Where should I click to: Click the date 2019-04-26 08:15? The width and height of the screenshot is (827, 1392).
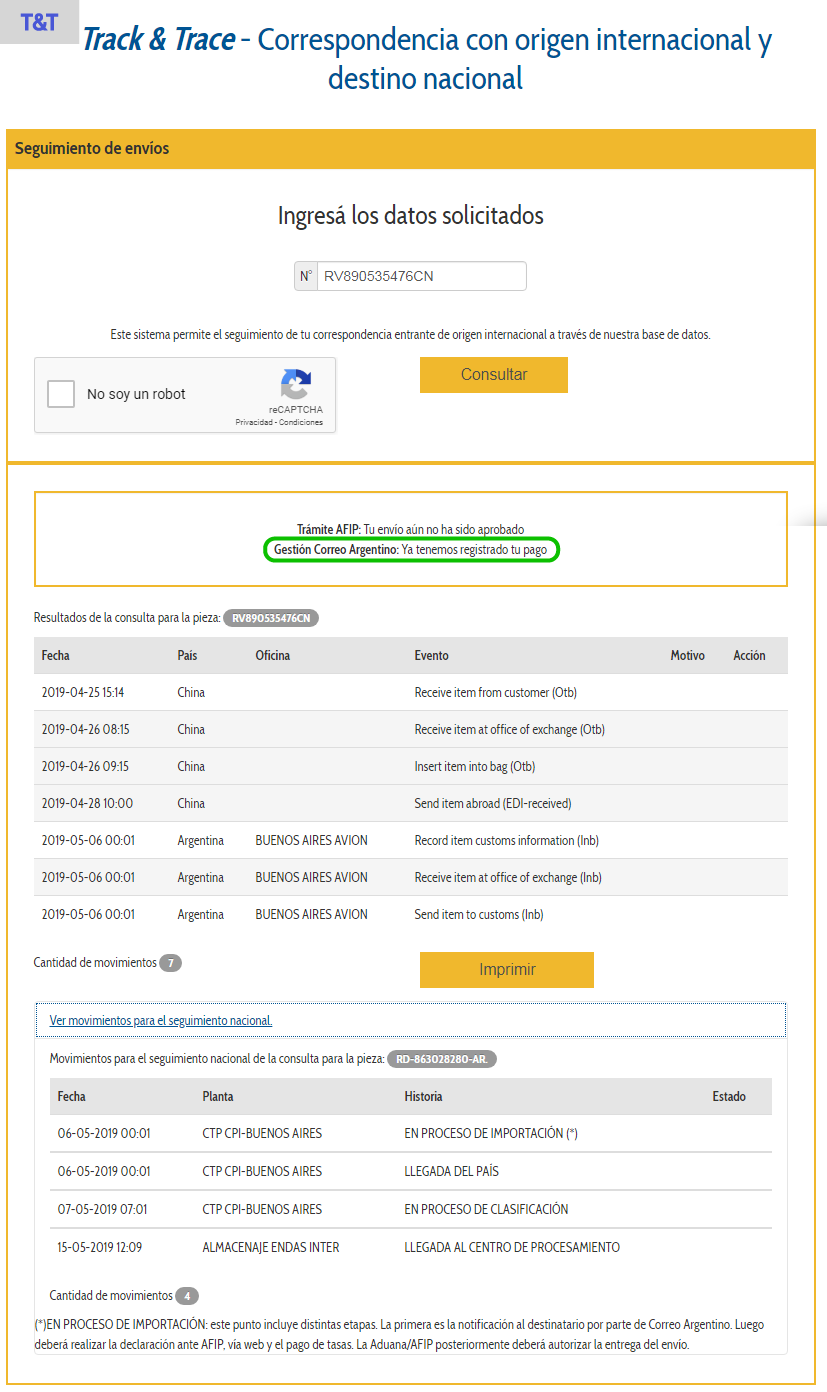click(x=85, y=730)
